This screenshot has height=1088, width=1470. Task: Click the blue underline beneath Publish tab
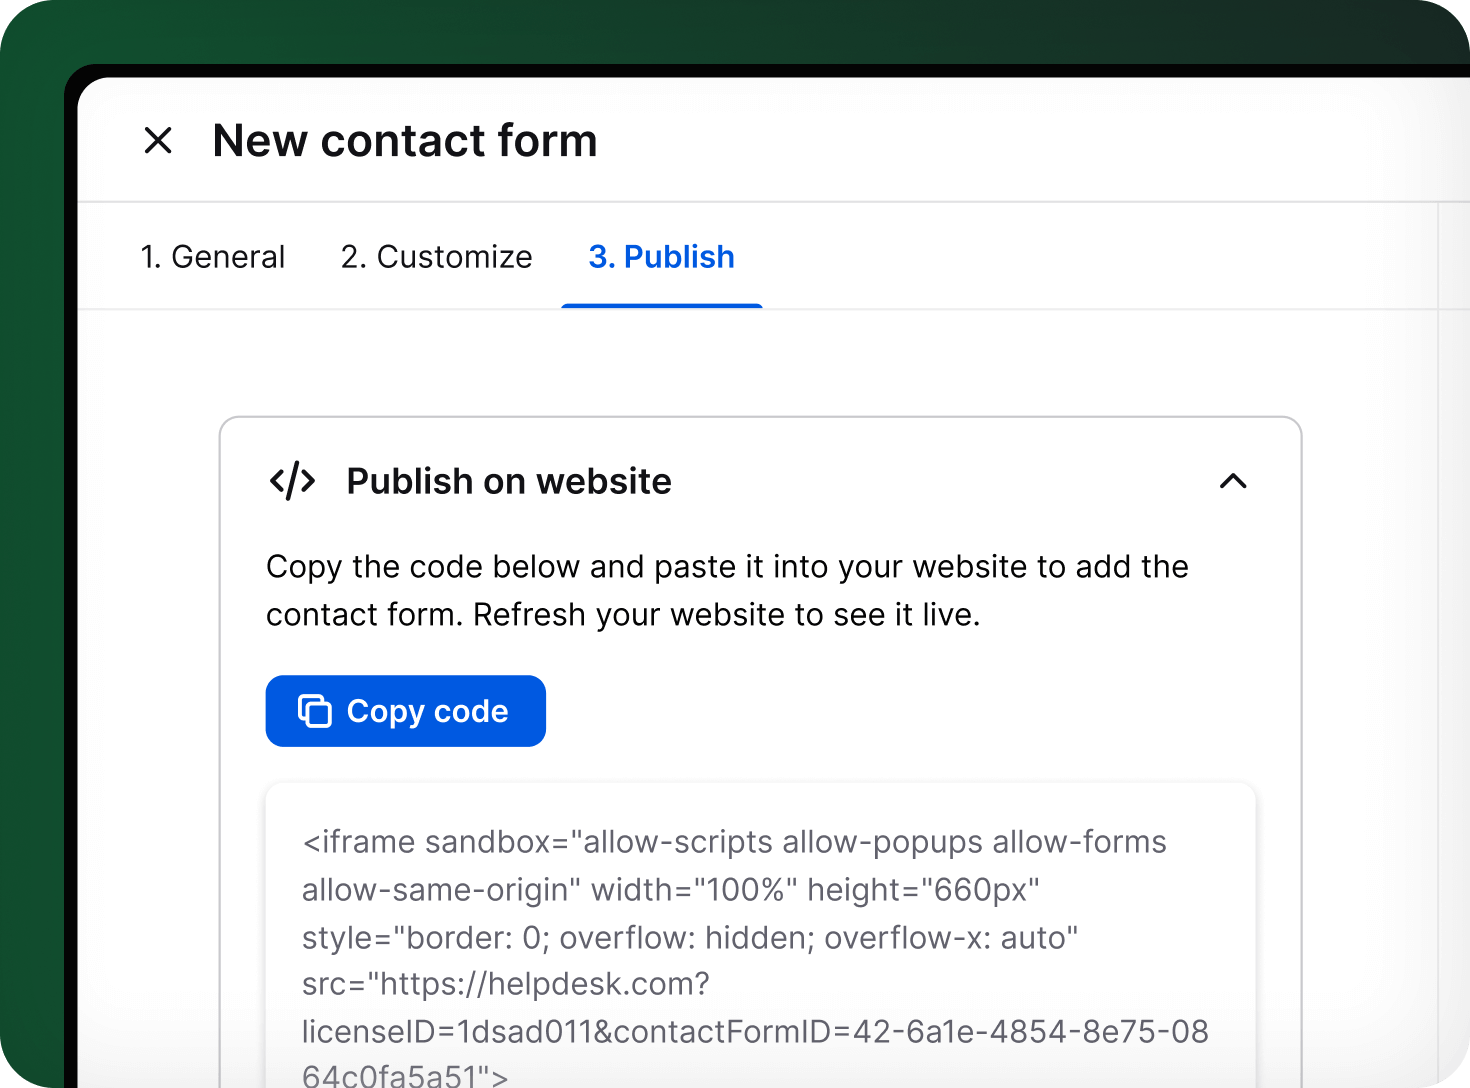pyautogui.click(x=661, y=306)
